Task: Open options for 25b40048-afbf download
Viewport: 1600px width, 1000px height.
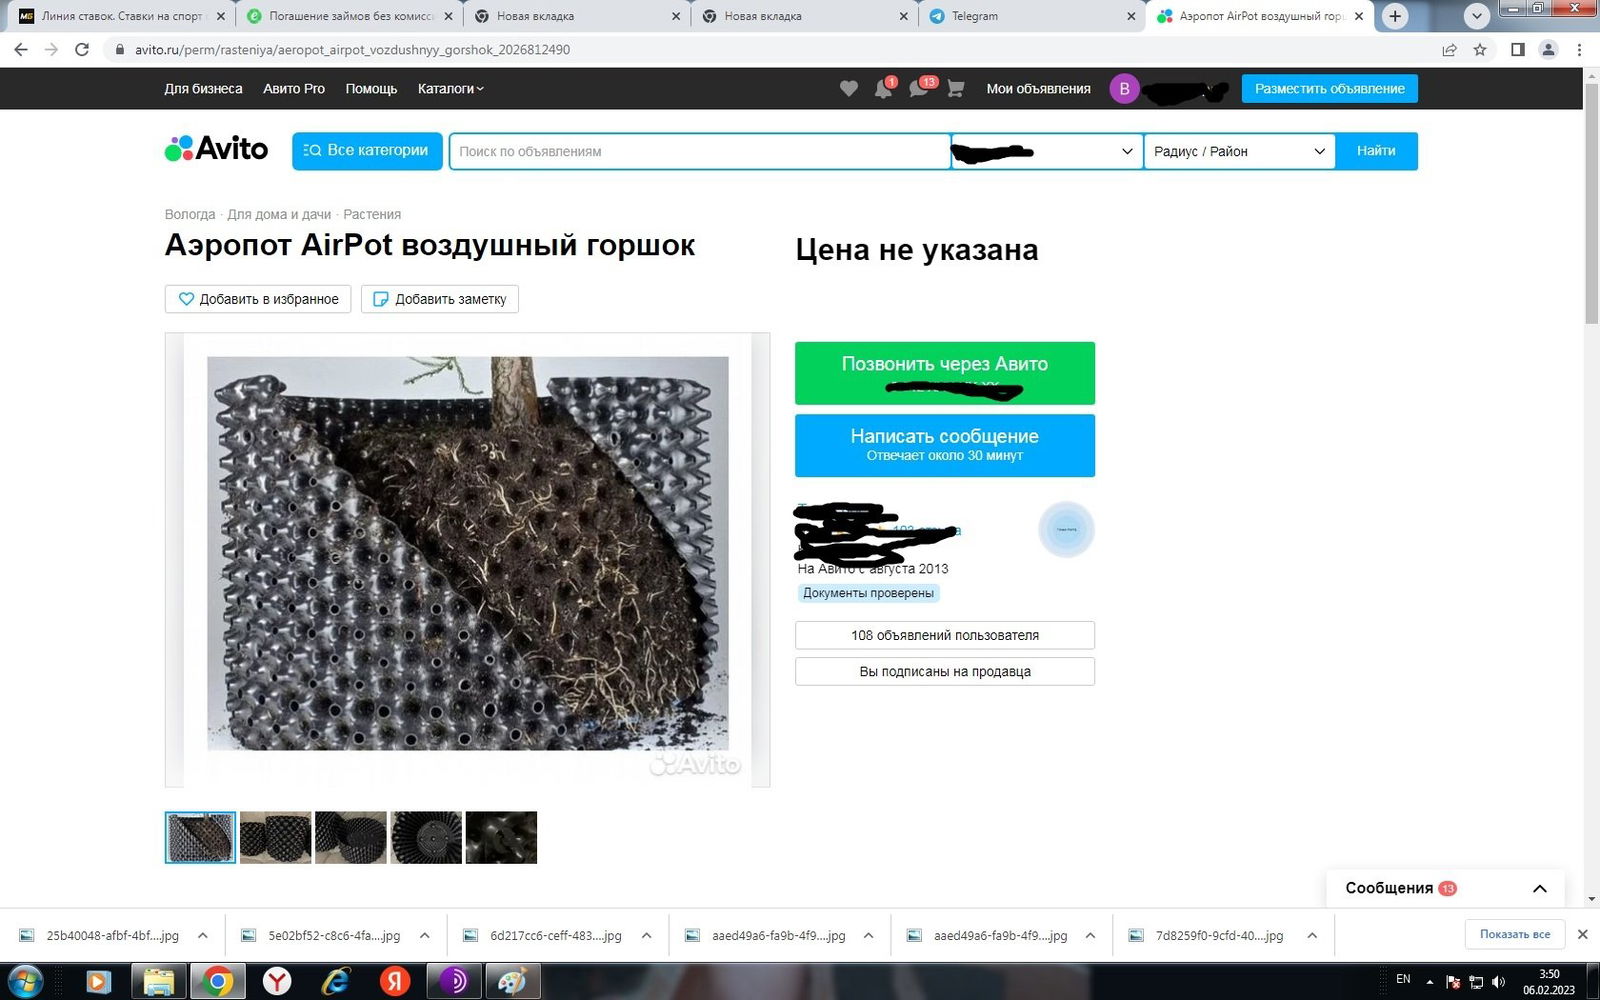Action: click(x=203, y=936)
